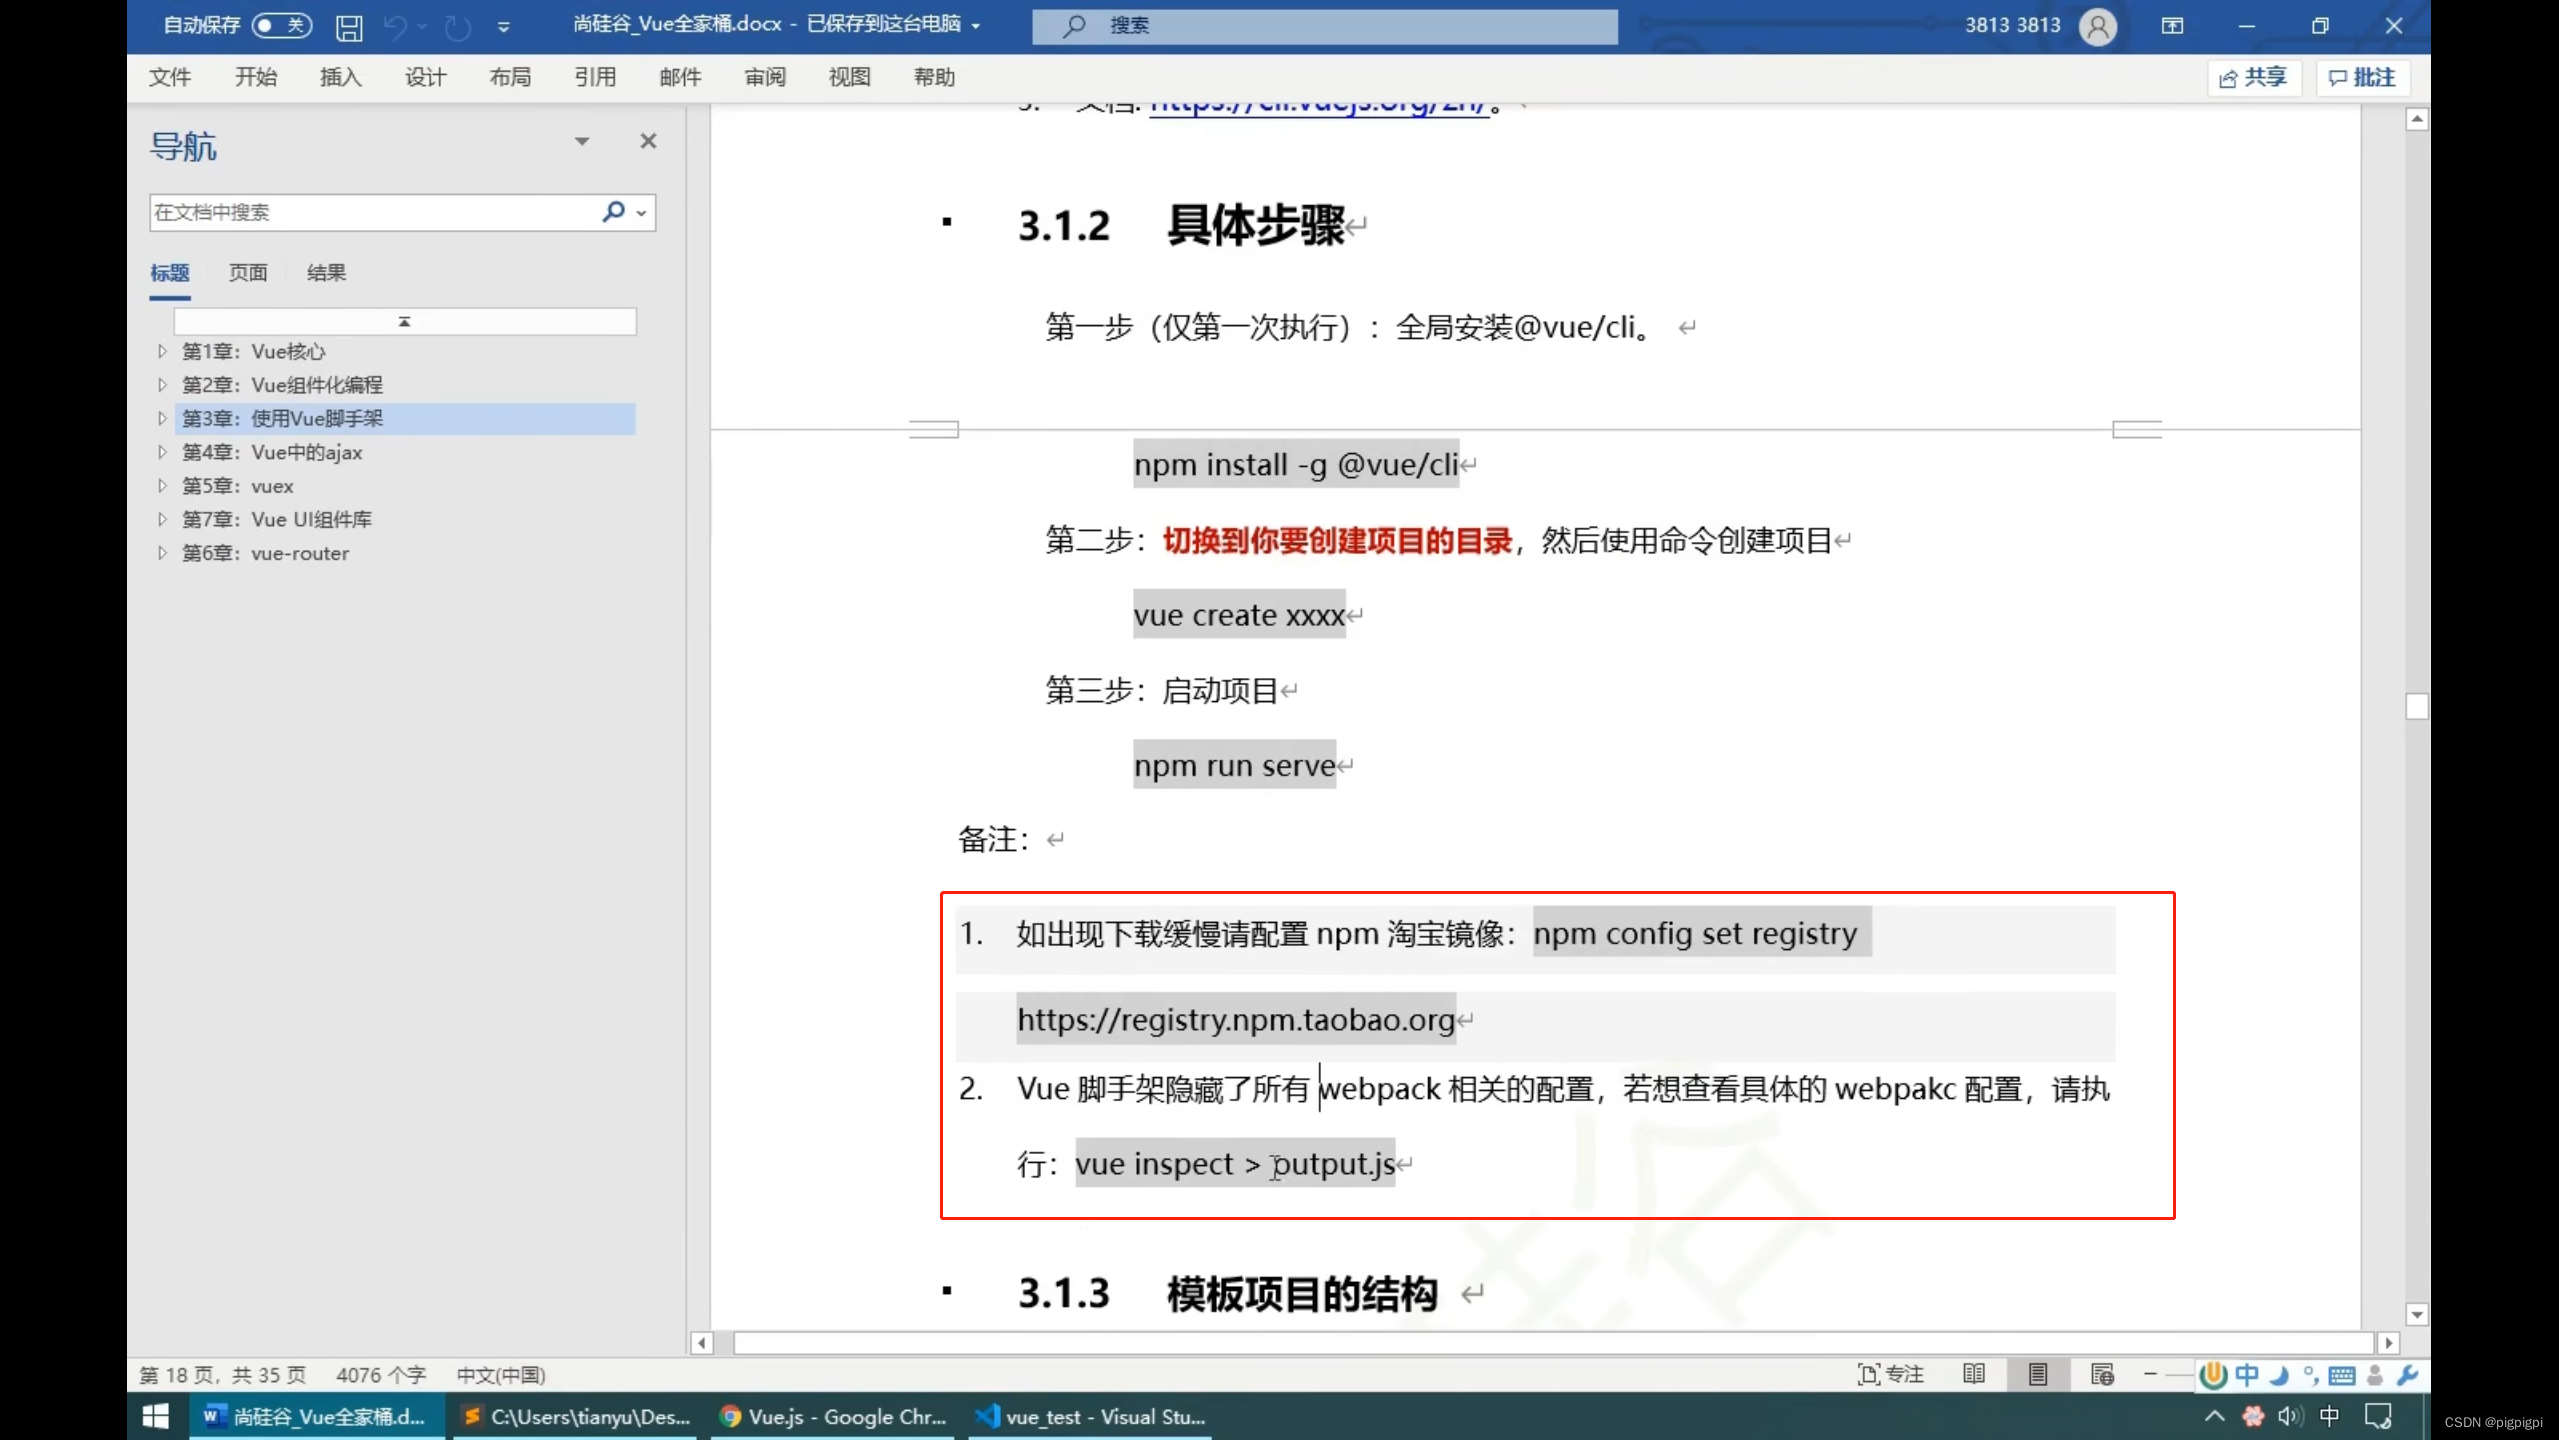2559x1440 pixels.
Task: Switch to Web Layout view icon
Action: [x=2102, y=1374]
